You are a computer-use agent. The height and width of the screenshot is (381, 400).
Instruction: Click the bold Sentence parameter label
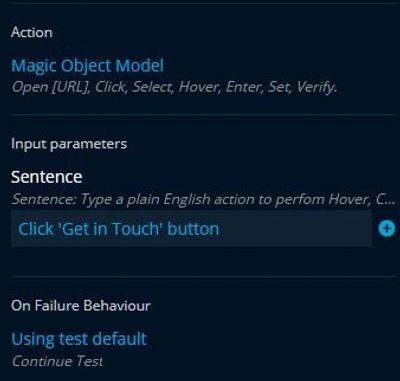point(47,177)
